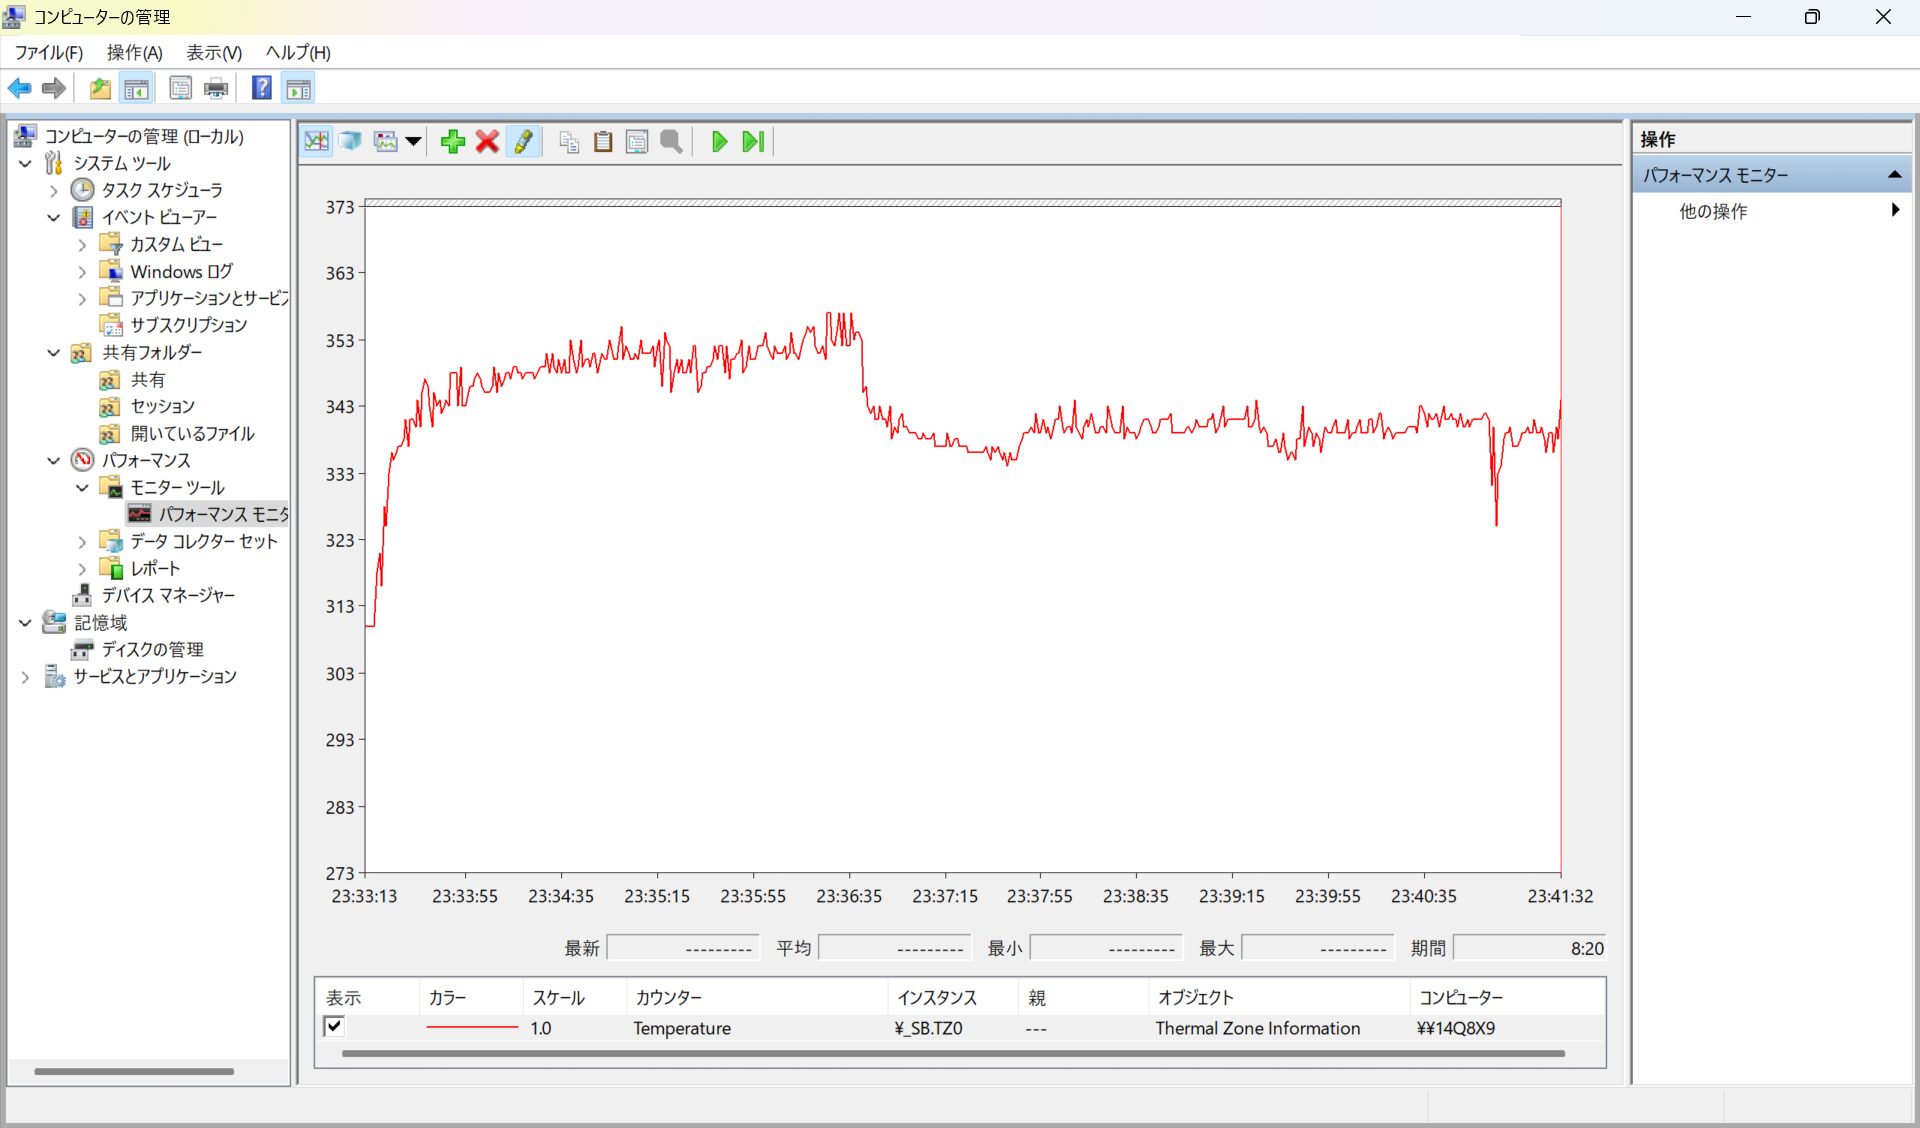Click the Copy Properties icon

tap(569, 142)
